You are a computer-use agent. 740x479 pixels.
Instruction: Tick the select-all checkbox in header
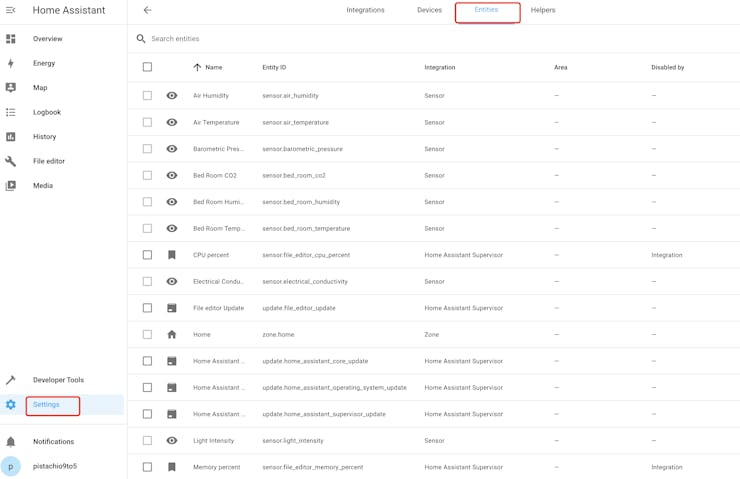click(147, 67)
